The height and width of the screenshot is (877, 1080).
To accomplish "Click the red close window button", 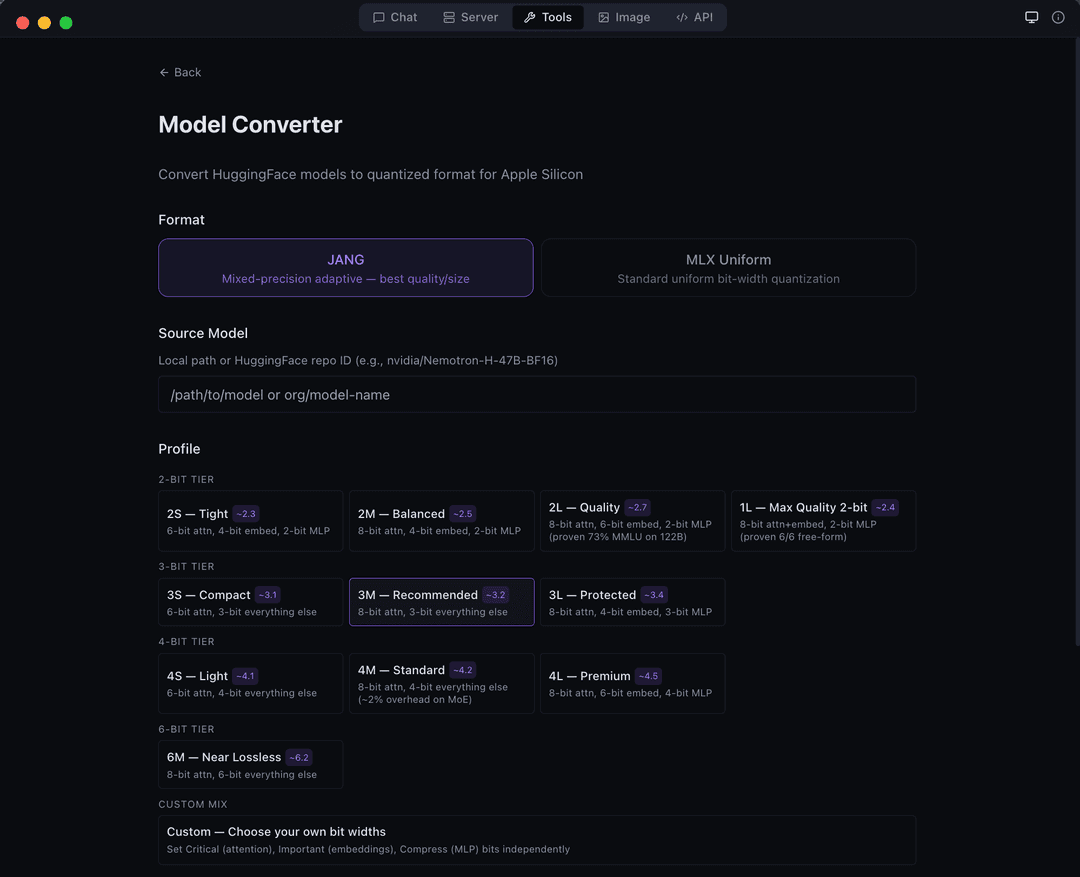I will [x=23, y=23].
